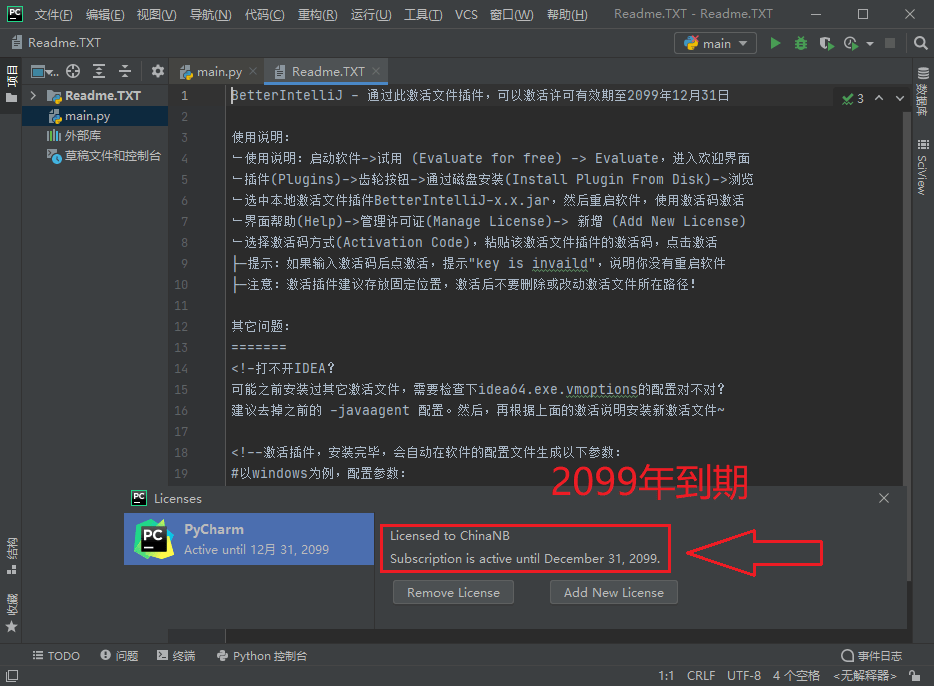Click line 1 text in editor
This screenshot has width=934, height=686.
coord(480,95)
